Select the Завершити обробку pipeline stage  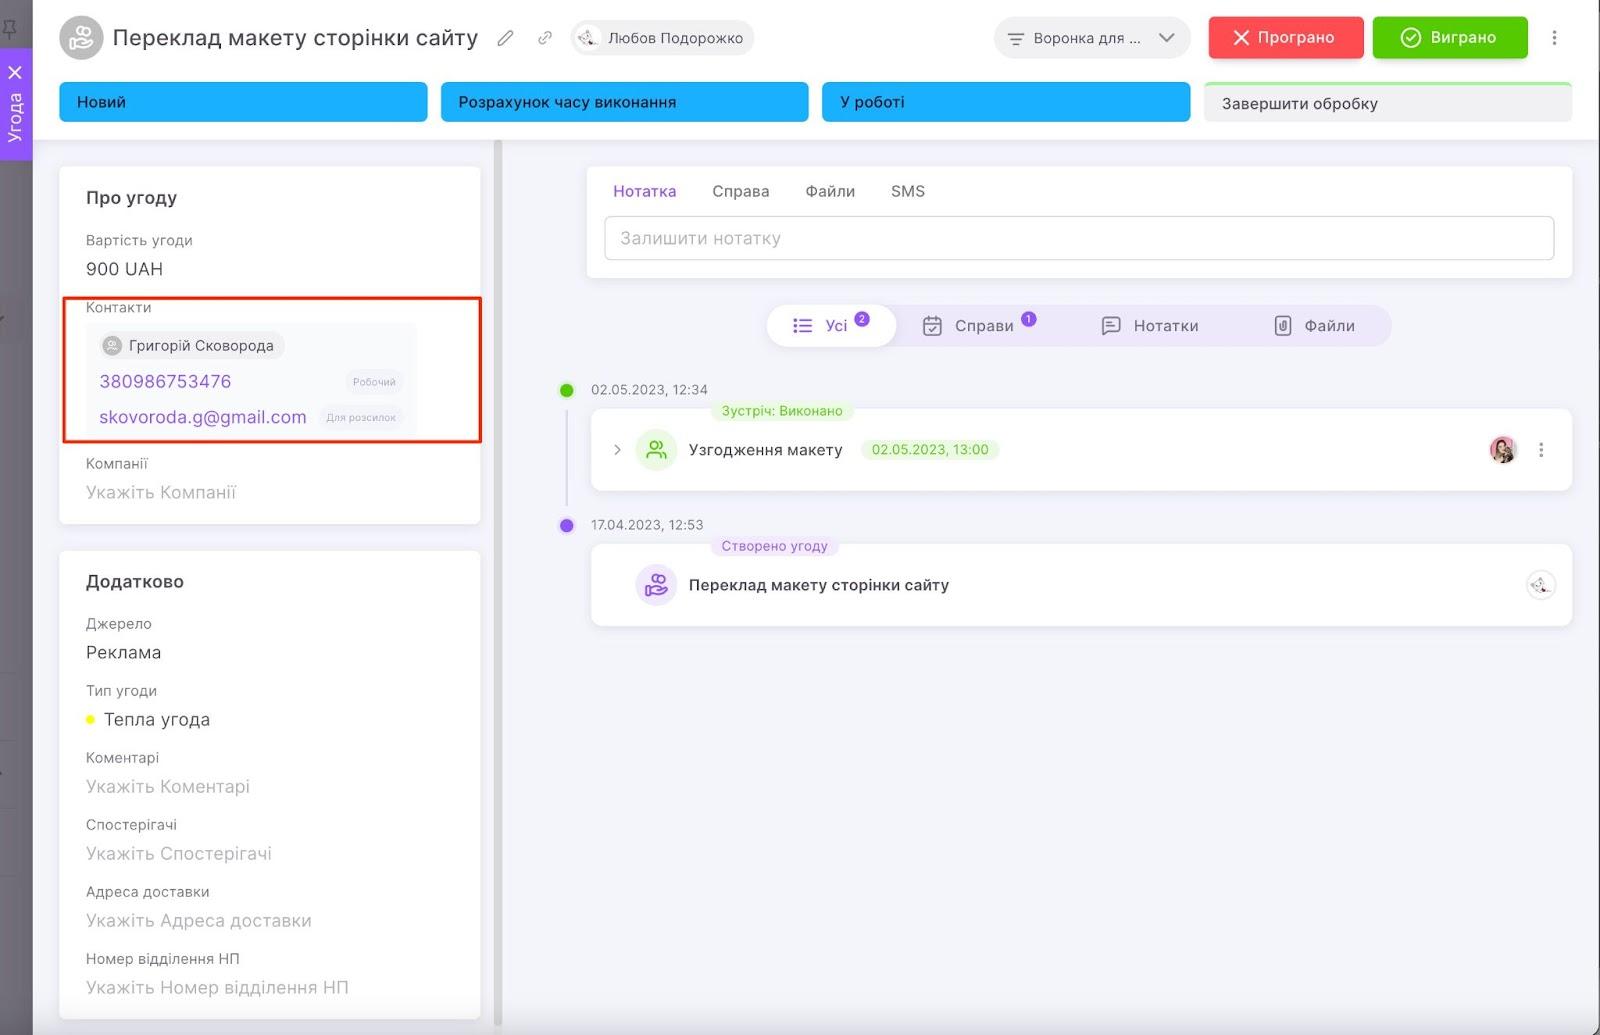tap(1387, 103)
